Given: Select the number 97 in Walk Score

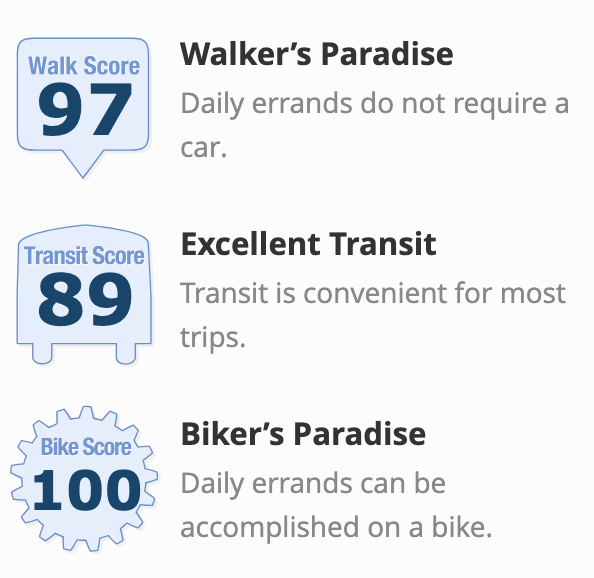Looking at the screenshot, I should (85, 110).
